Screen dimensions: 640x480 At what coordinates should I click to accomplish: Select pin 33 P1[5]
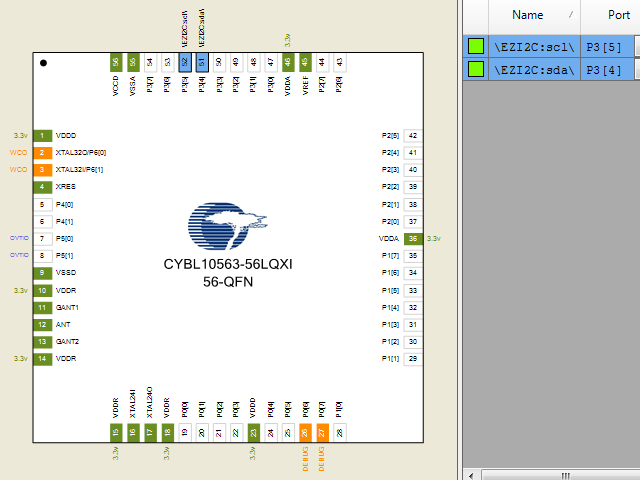tap(413, 291)
